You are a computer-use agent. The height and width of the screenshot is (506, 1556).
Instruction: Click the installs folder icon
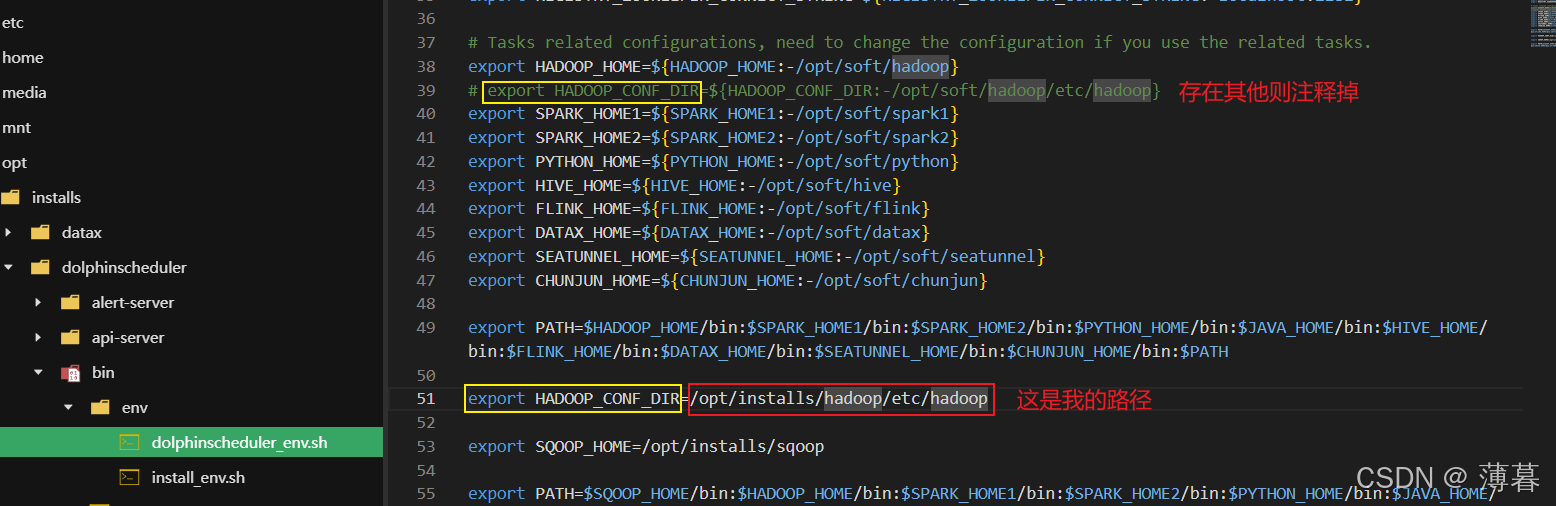tap(10, 197)
